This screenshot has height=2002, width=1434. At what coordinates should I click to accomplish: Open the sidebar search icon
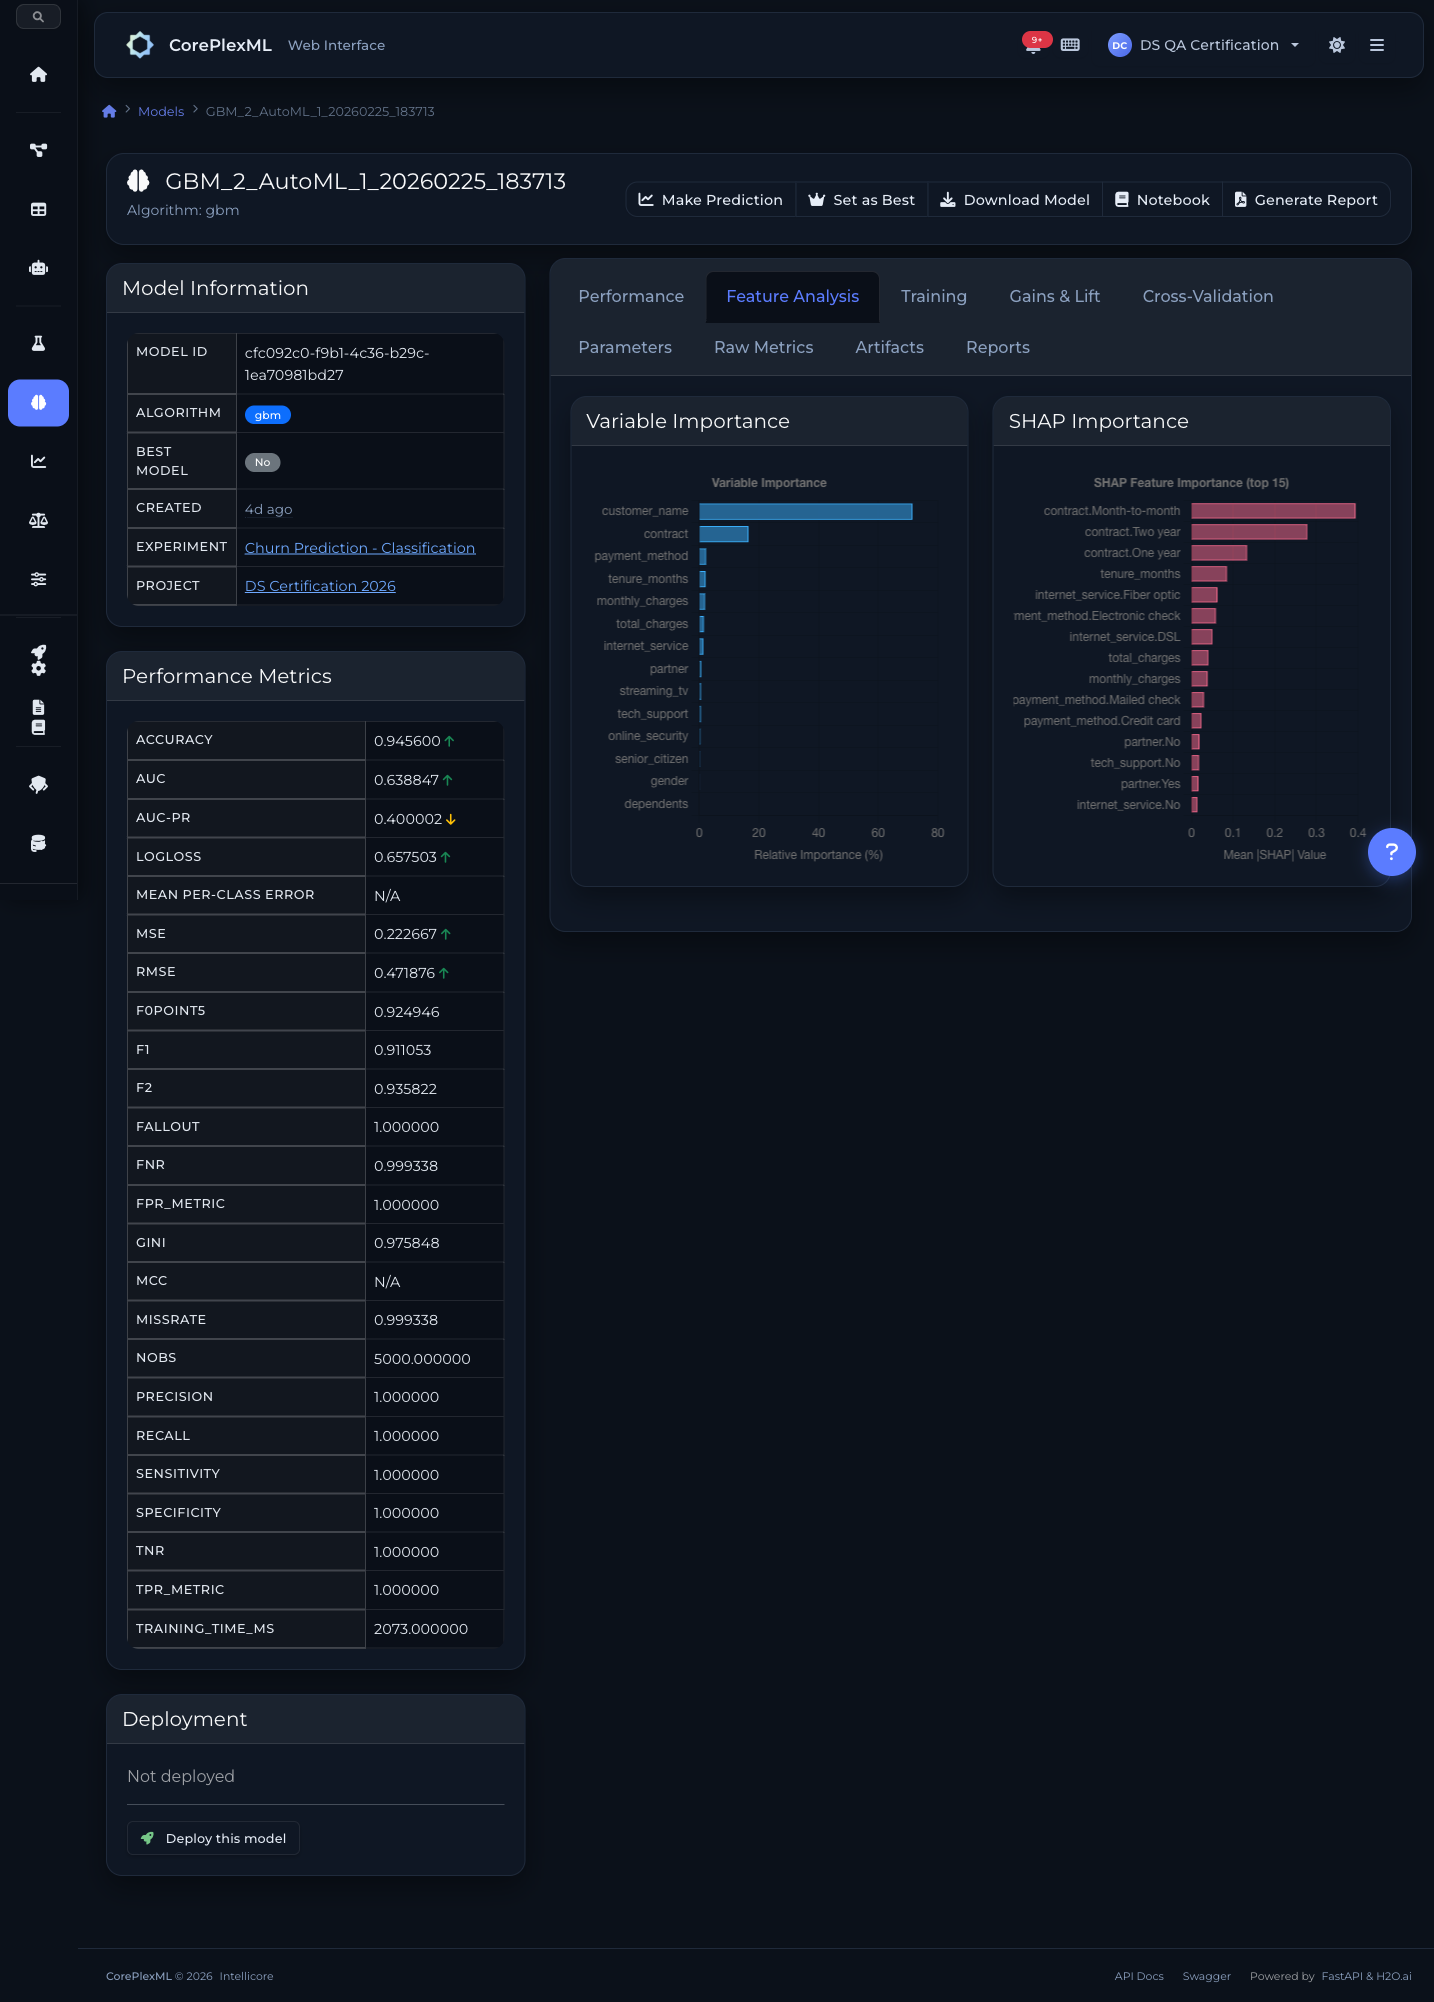38,17
